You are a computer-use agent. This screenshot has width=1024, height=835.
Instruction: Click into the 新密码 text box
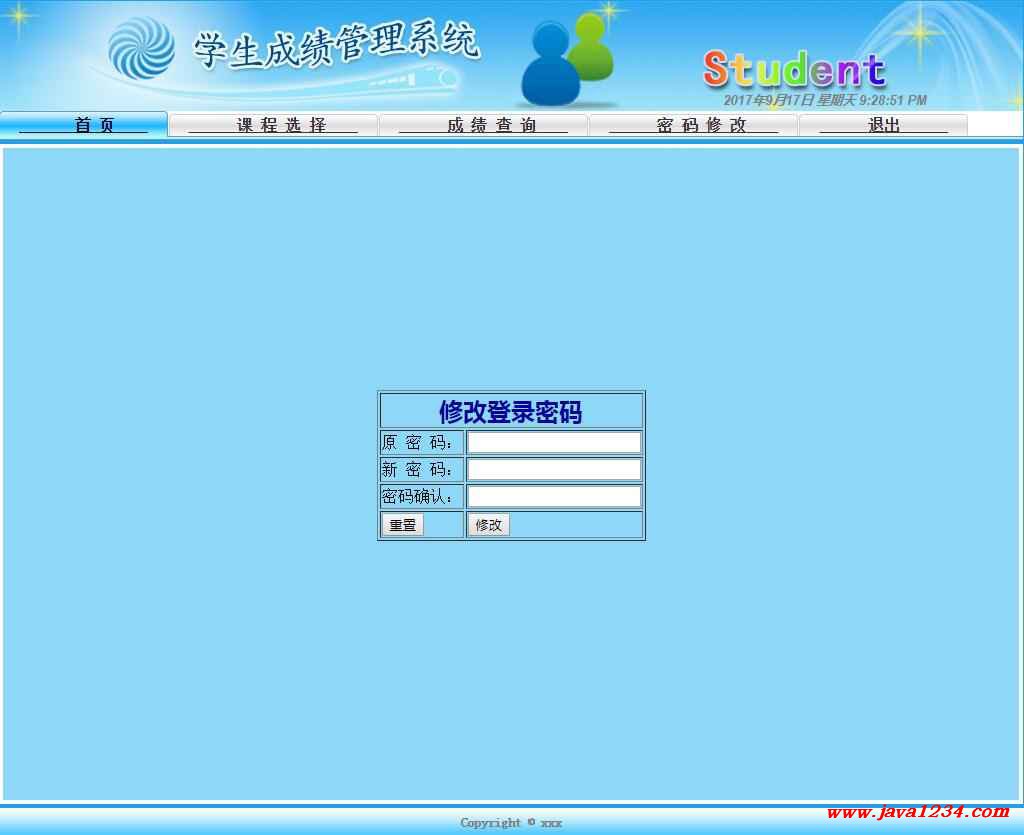[x=554, y=470]
